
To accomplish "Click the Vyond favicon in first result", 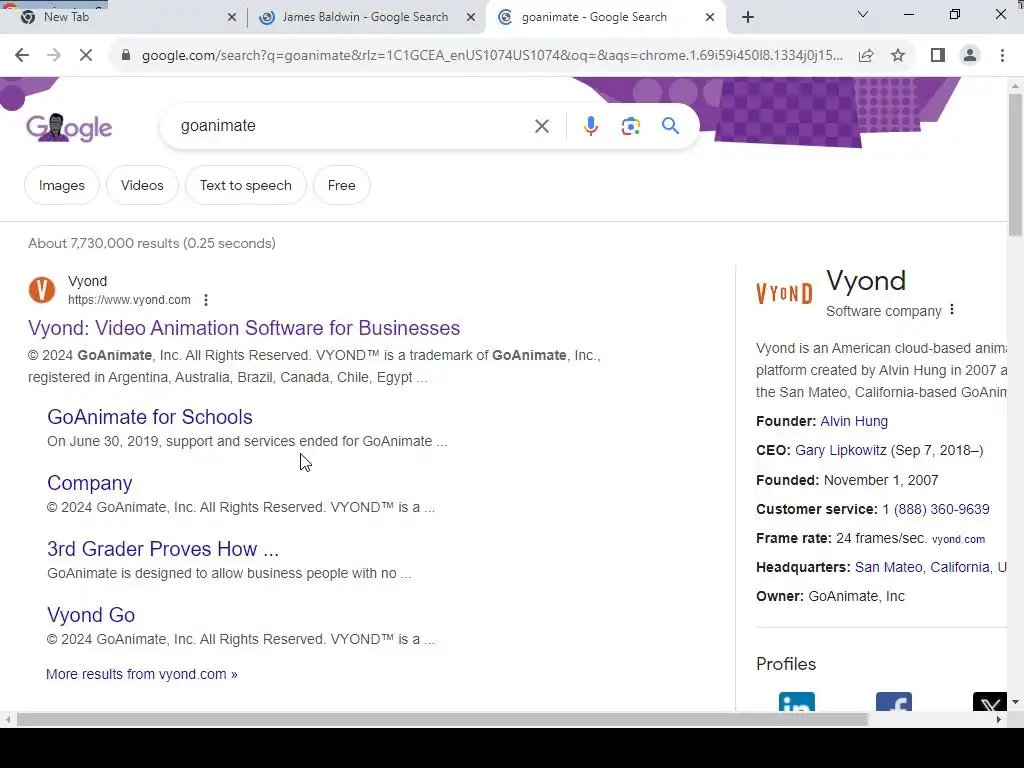I will pos(42,290).
